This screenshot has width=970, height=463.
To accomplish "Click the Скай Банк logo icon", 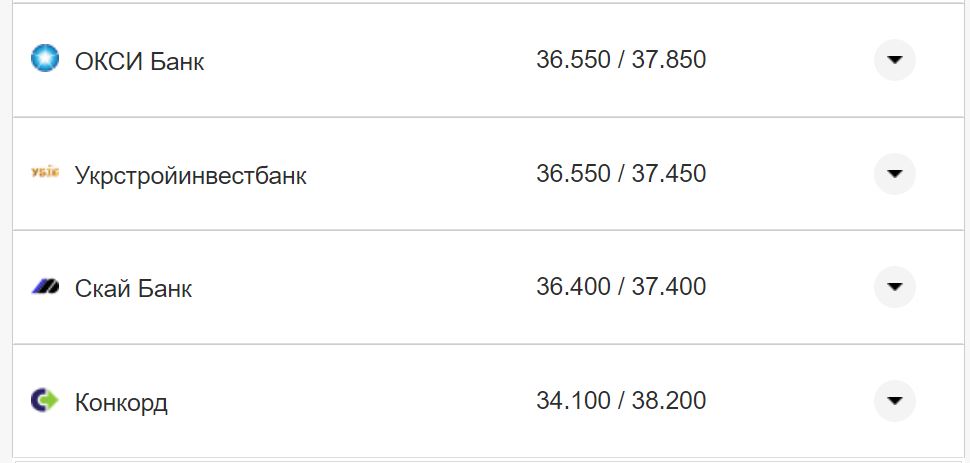I will point(45,288).
